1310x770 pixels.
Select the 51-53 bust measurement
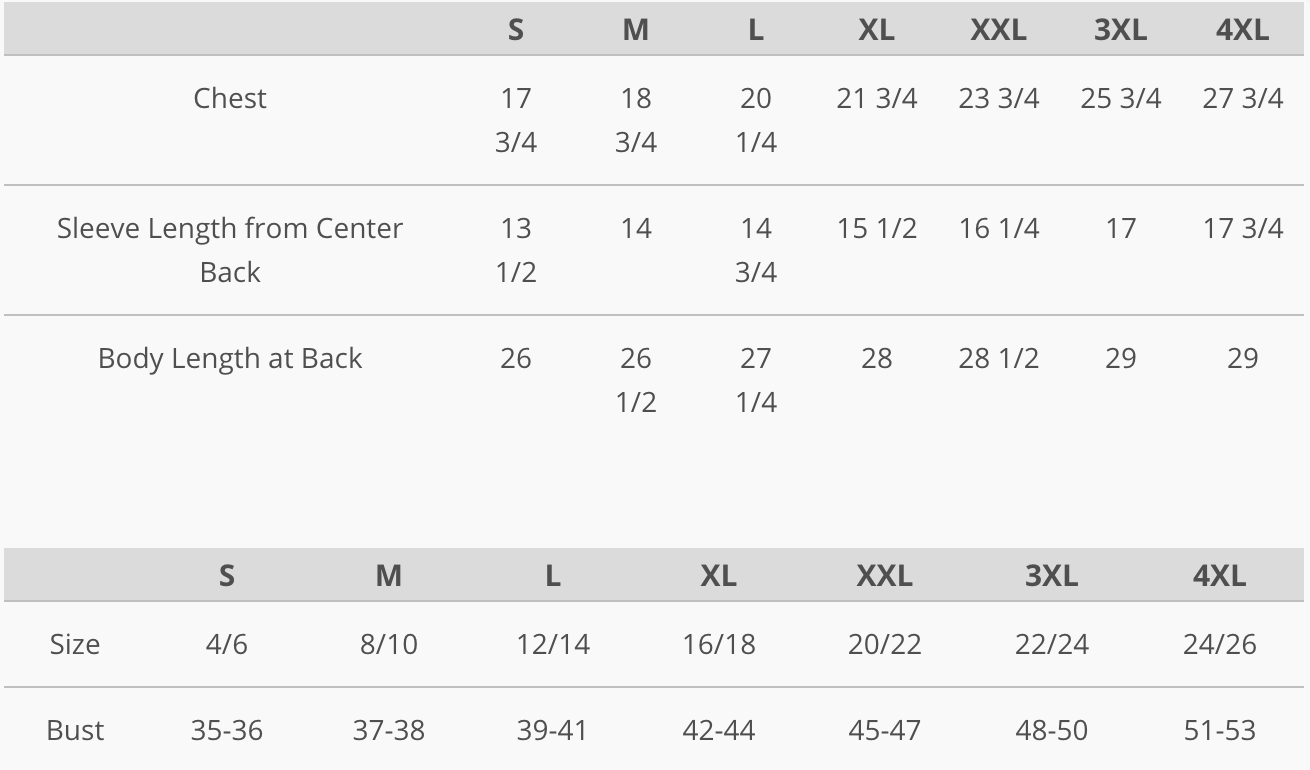(1219, 730)
